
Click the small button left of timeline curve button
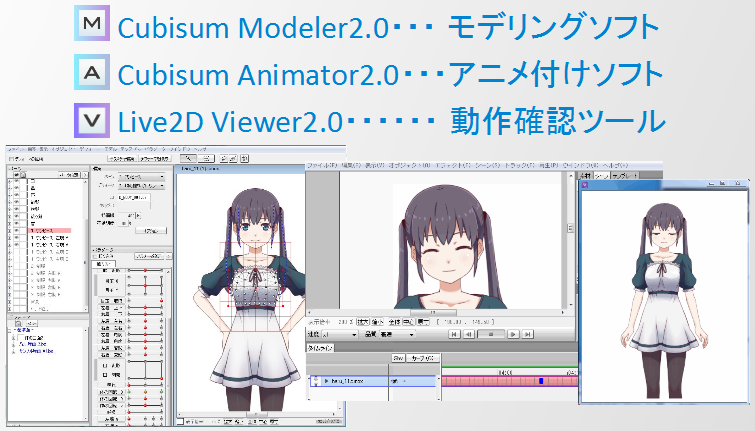pyautogui.click(x=398, y=358)
